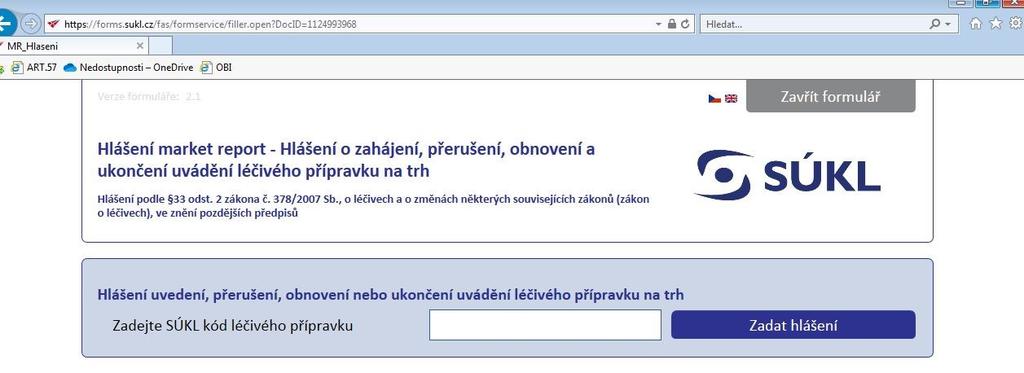The image size is (1024, 373).
Task: Click the "Verze formuláře: 2.1" text
Action: [149, 97]
